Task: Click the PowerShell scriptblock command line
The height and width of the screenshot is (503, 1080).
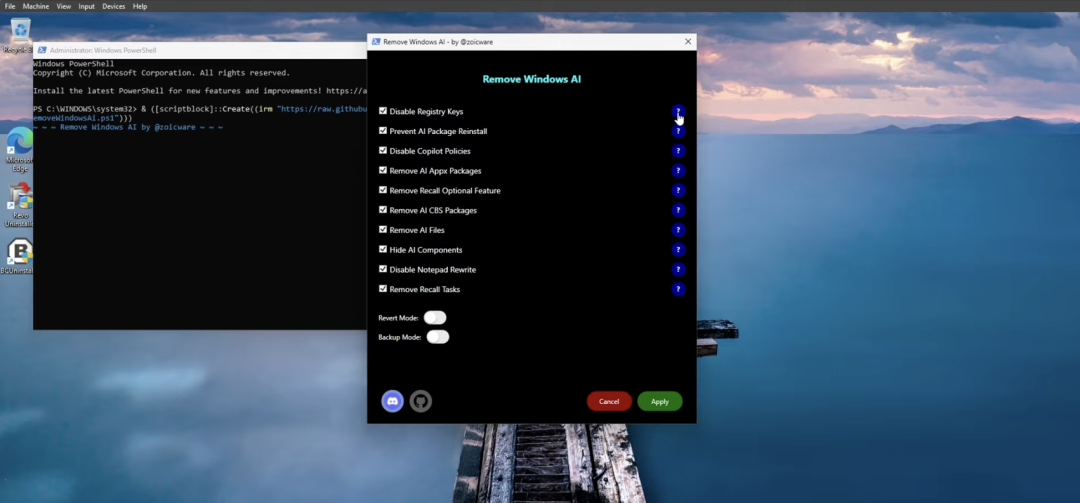Action: 200,114
